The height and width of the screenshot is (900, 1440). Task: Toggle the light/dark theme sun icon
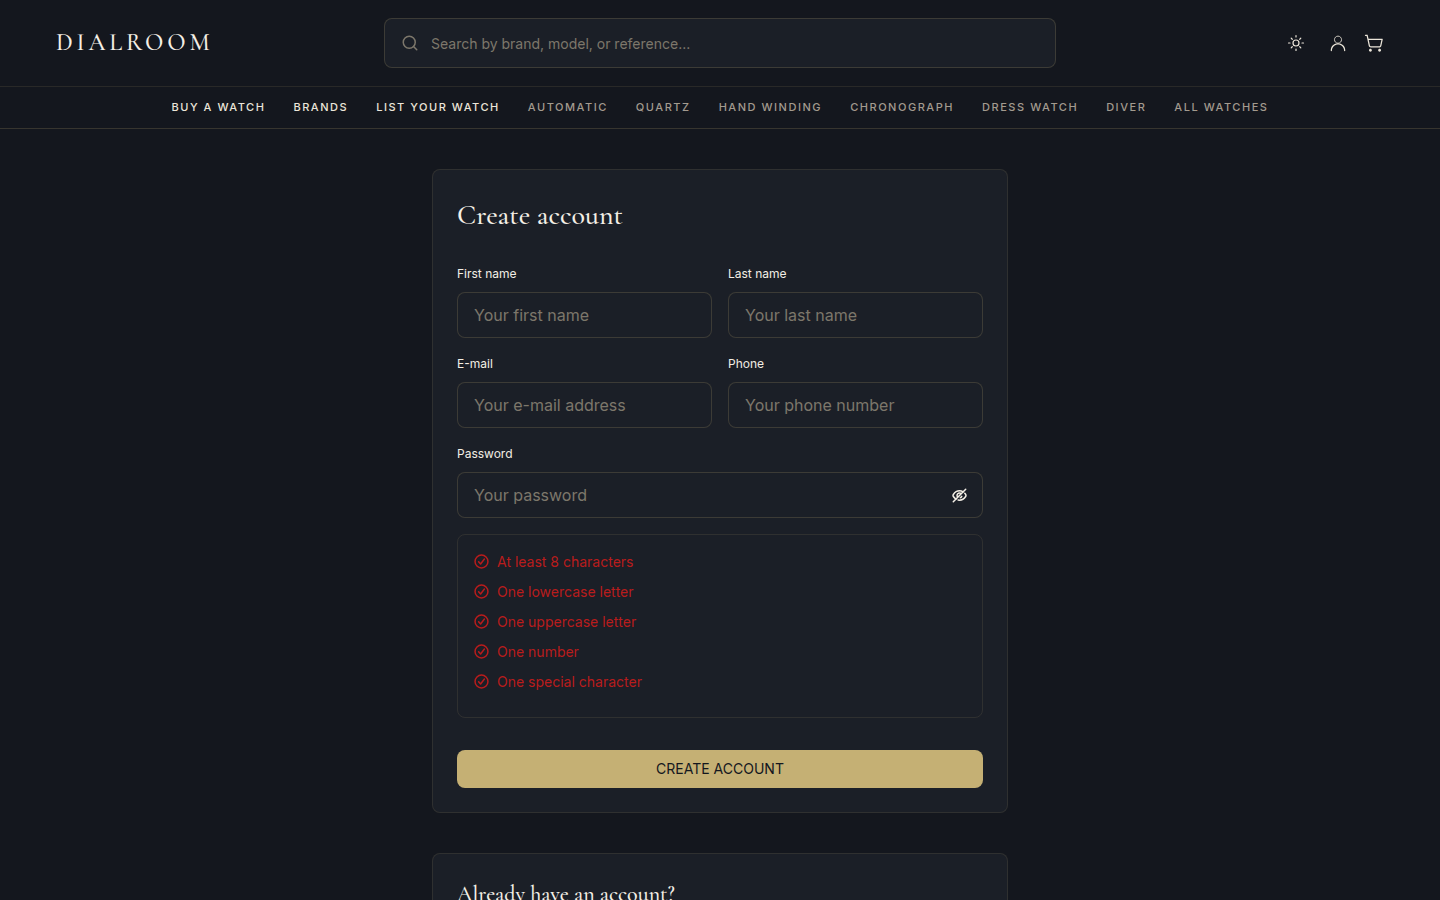pyautogui.click(x=1296, y=43)
